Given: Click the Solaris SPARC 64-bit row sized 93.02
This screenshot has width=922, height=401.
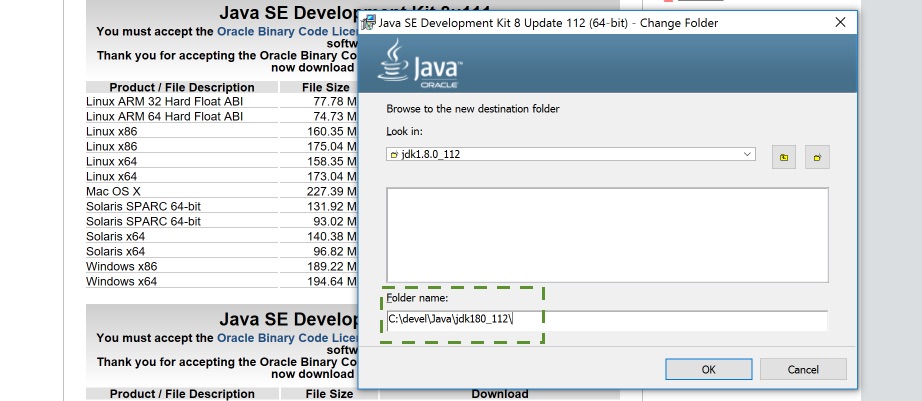Looking at the screenshot, I should (x=221, y=221).
